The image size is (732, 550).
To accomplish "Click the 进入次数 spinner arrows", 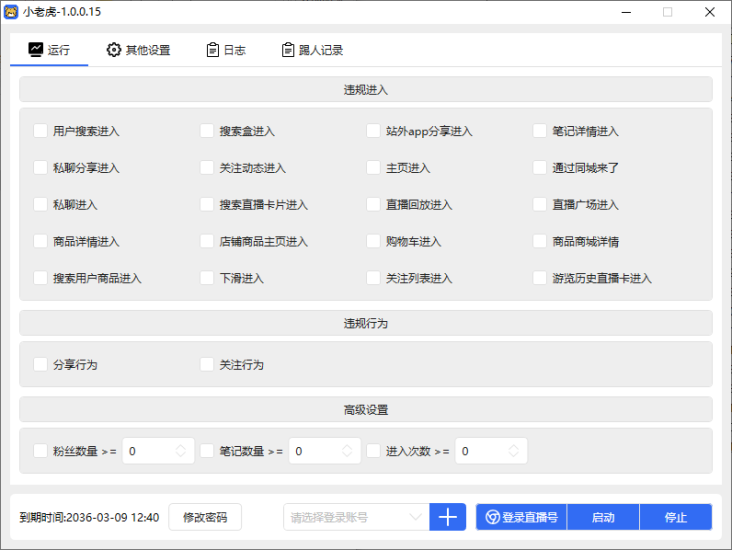I will [514, 451].
